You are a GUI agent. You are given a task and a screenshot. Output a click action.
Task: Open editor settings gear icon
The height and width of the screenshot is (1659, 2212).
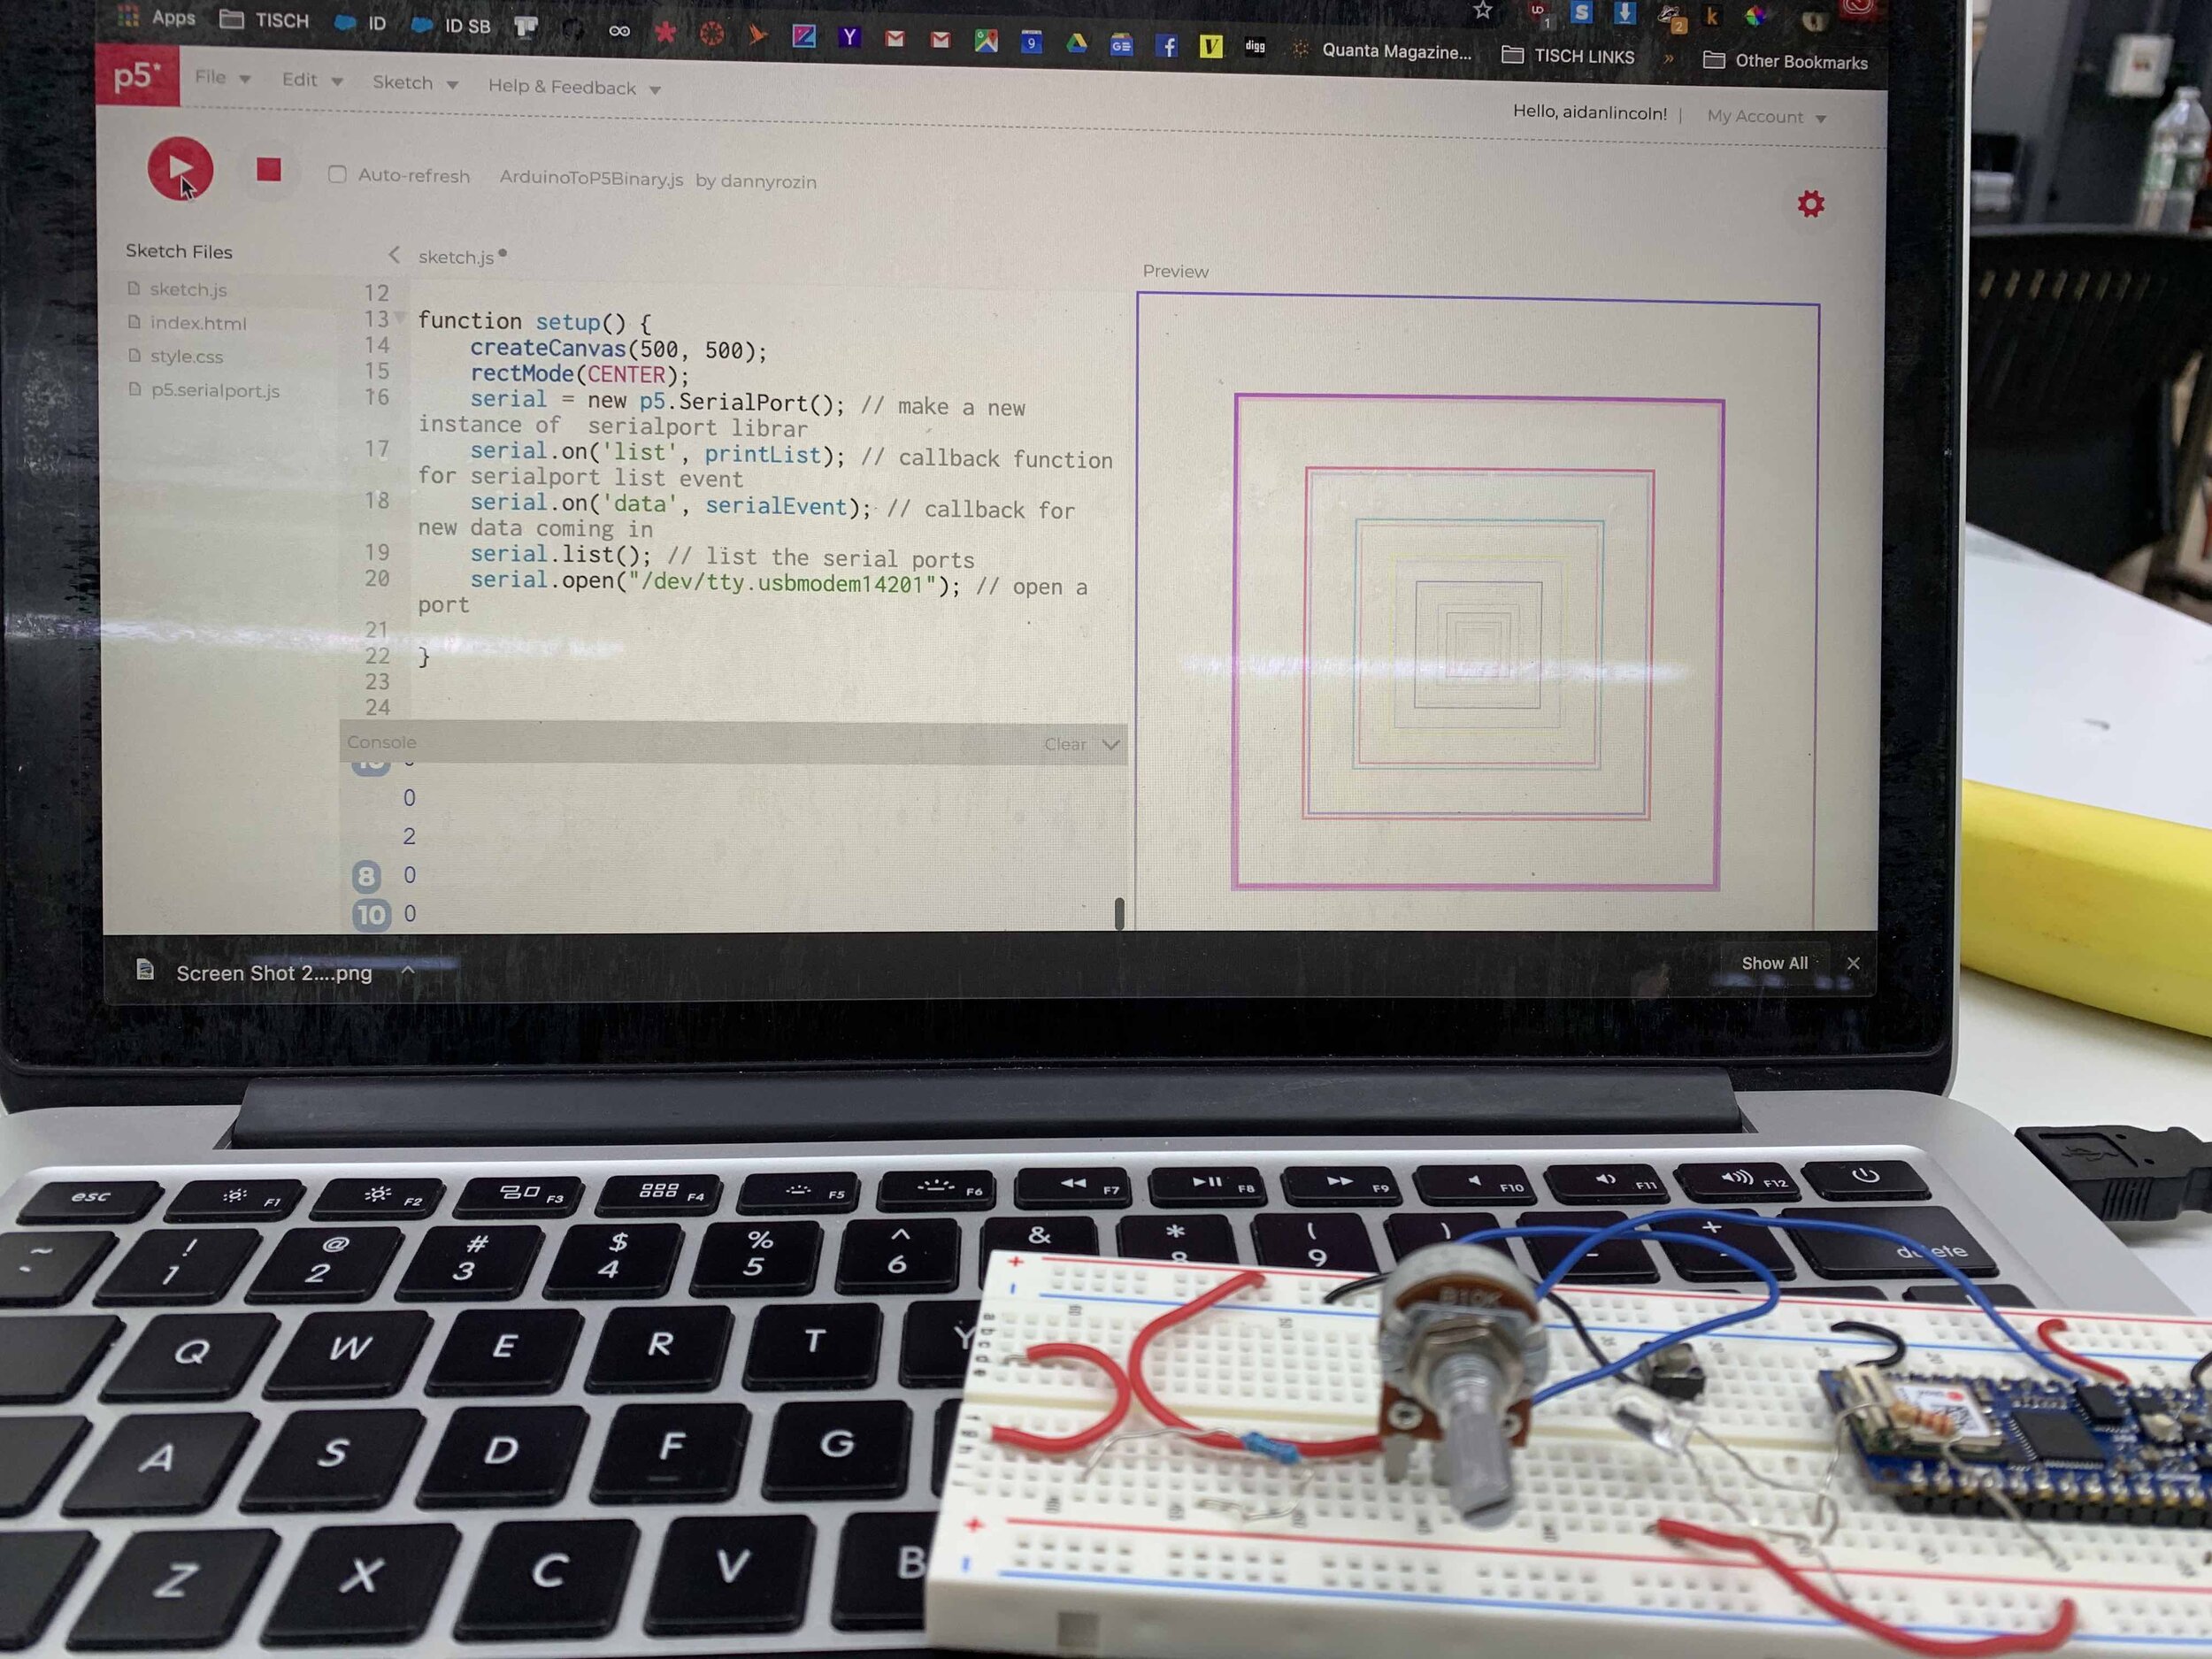pos(1811,204)
